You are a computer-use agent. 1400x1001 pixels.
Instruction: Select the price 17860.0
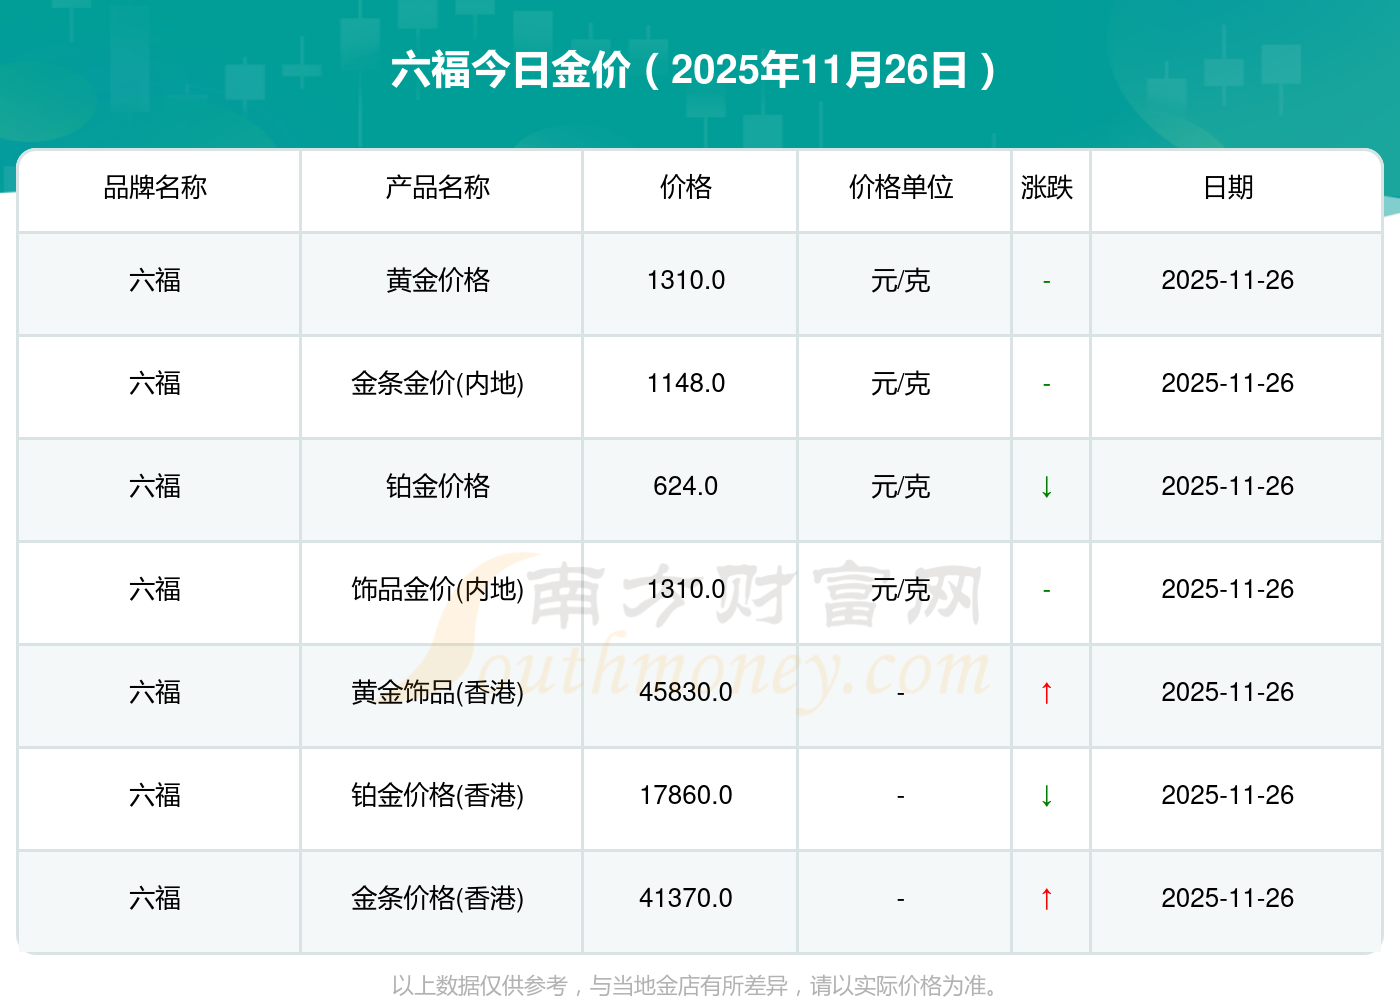[686, 795]
